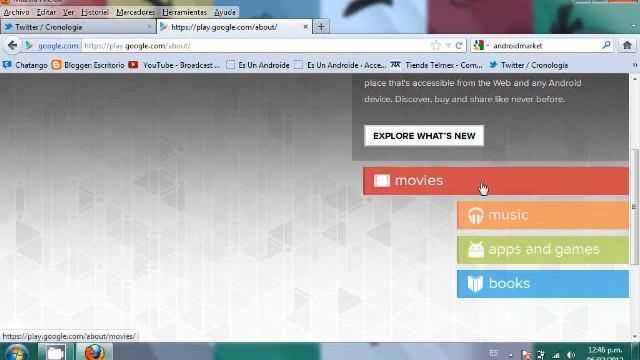
Task: Click the scrollbar down arrow
Action: [635, 337]
